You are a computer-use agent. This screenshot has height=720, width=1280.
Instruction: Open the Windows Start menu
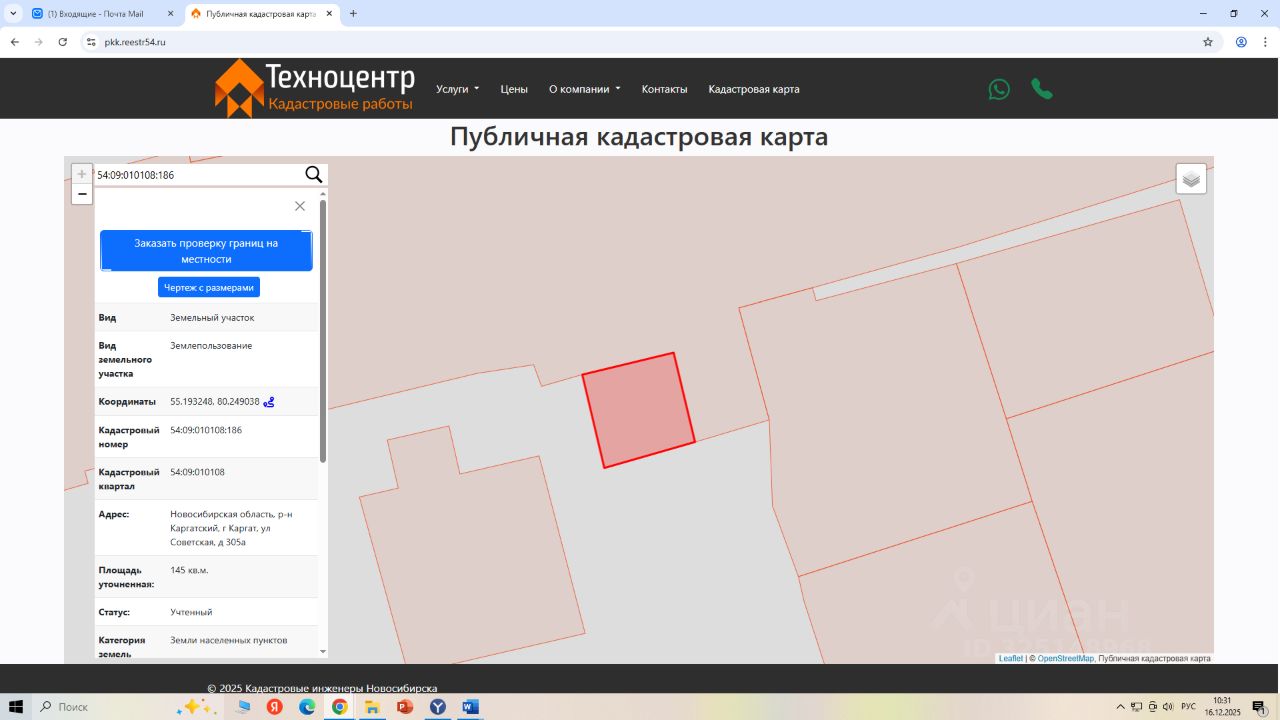[16, 707]
